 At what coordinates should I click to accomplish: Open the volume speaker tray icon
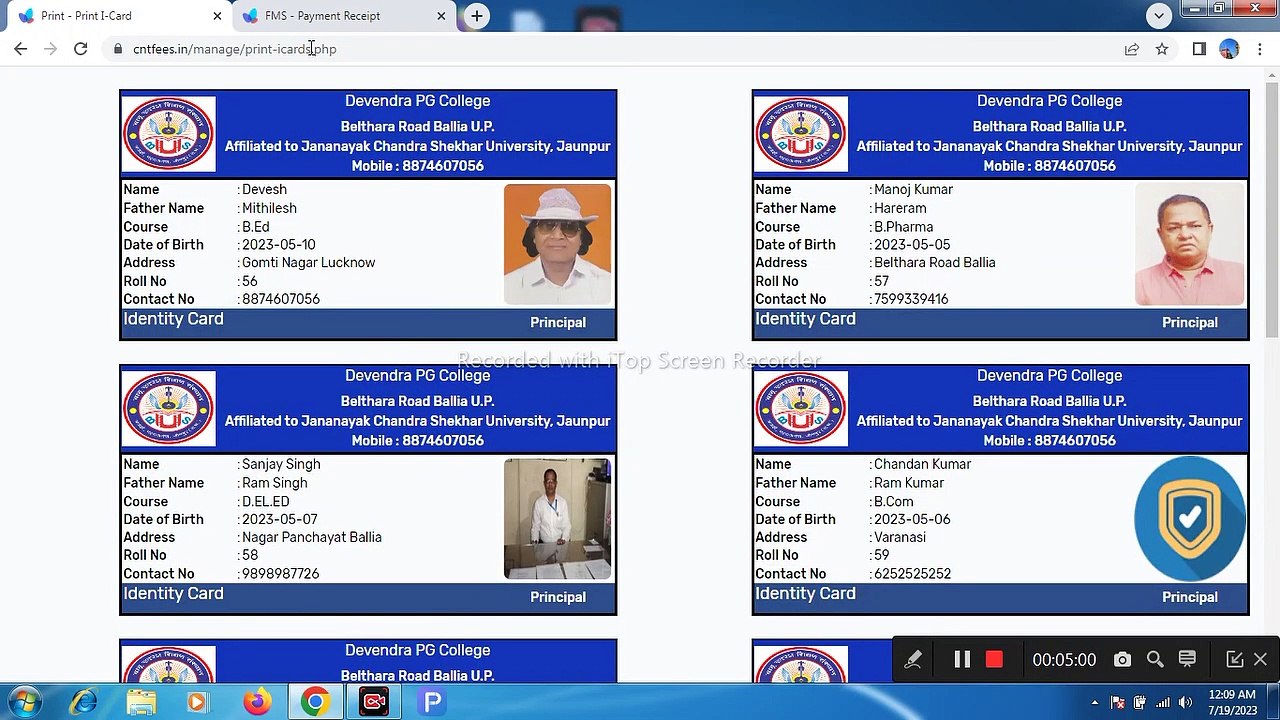(x=1185, y=702)
